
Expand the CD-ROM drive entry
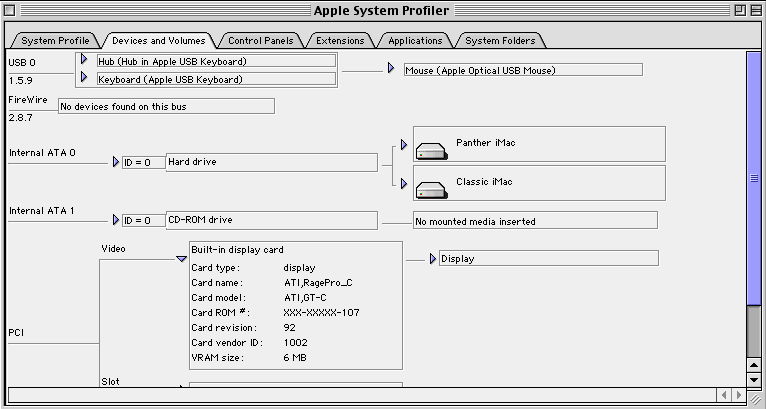point(116,220)
